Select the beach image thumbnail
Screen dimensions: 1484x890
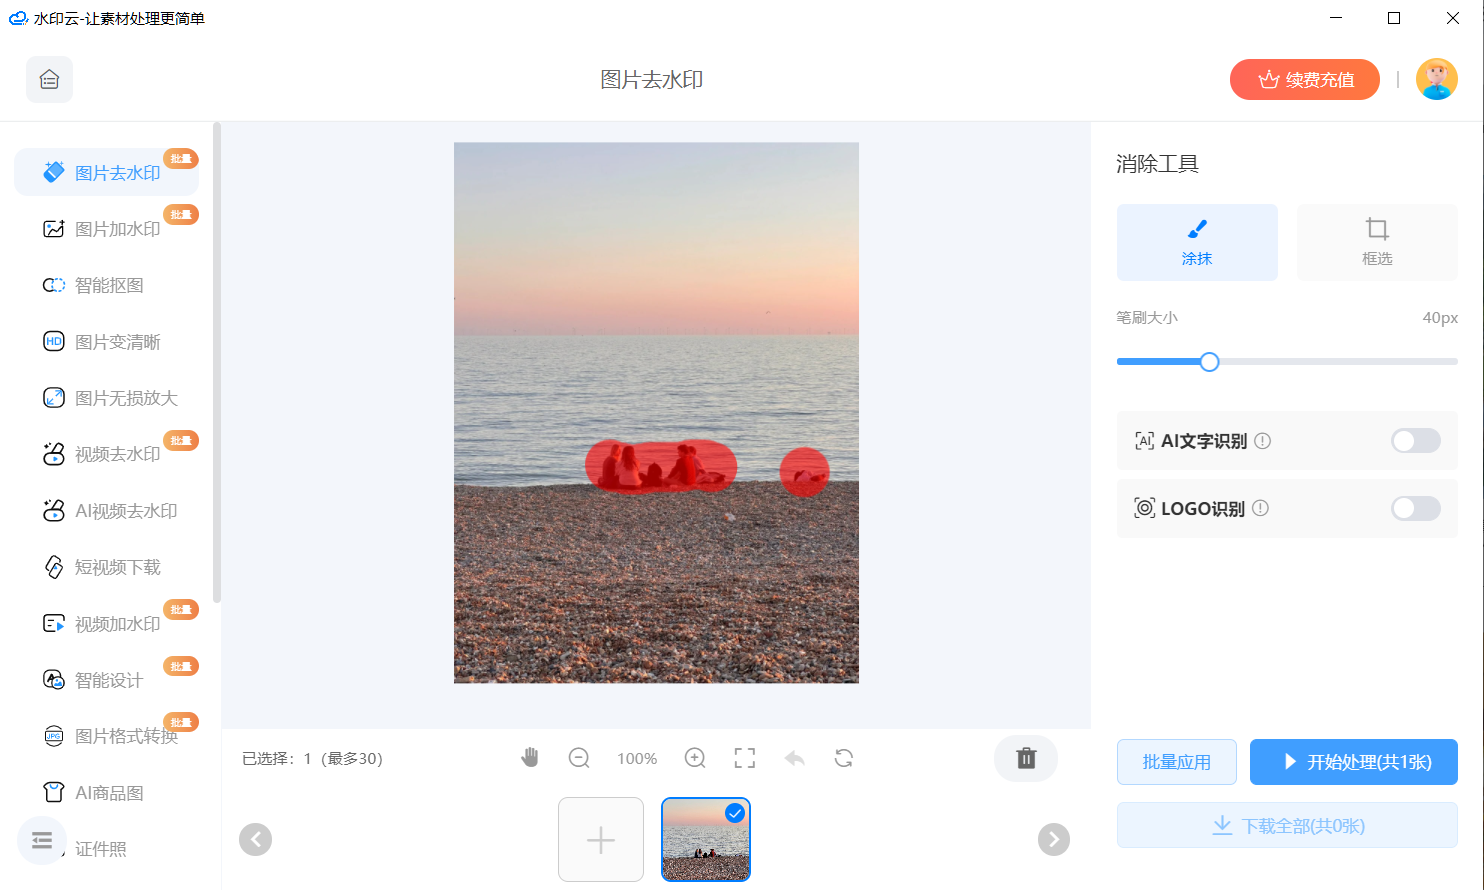pos(706,839)
